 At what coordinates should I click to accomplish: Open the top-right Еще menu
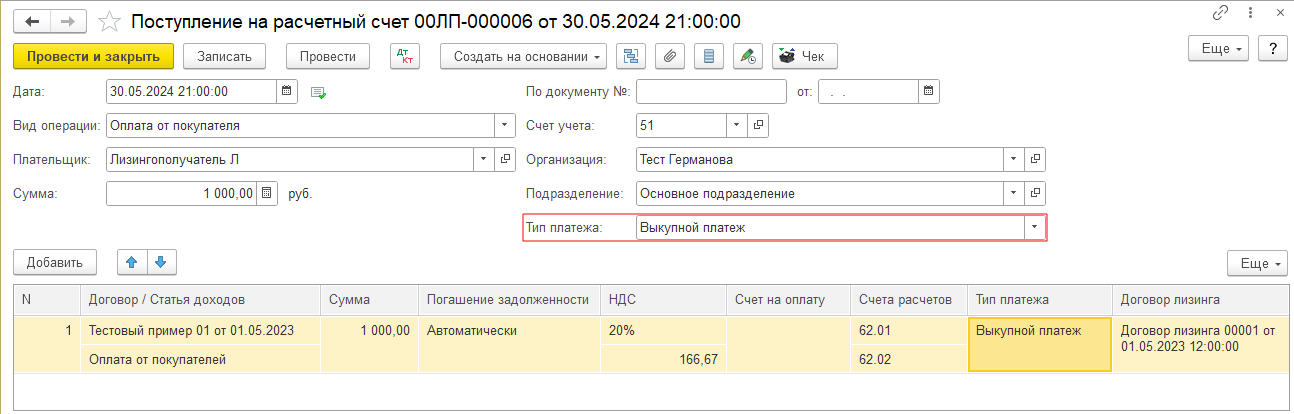click(1218, 49)
